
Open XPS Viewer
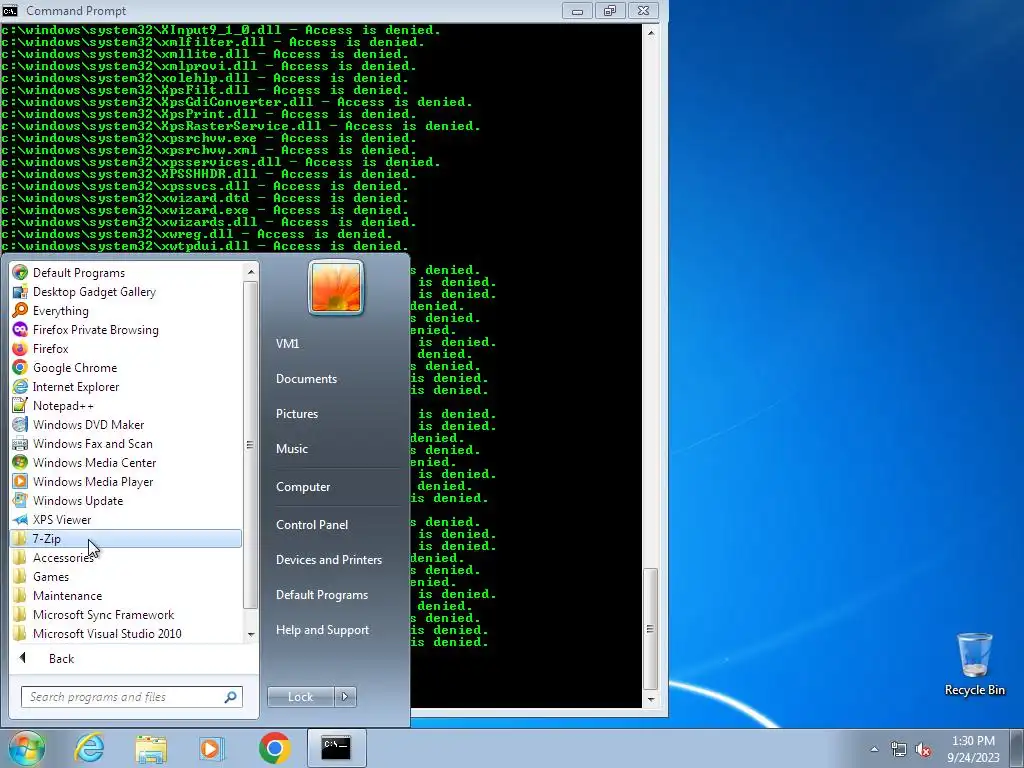tap(62, 520)
